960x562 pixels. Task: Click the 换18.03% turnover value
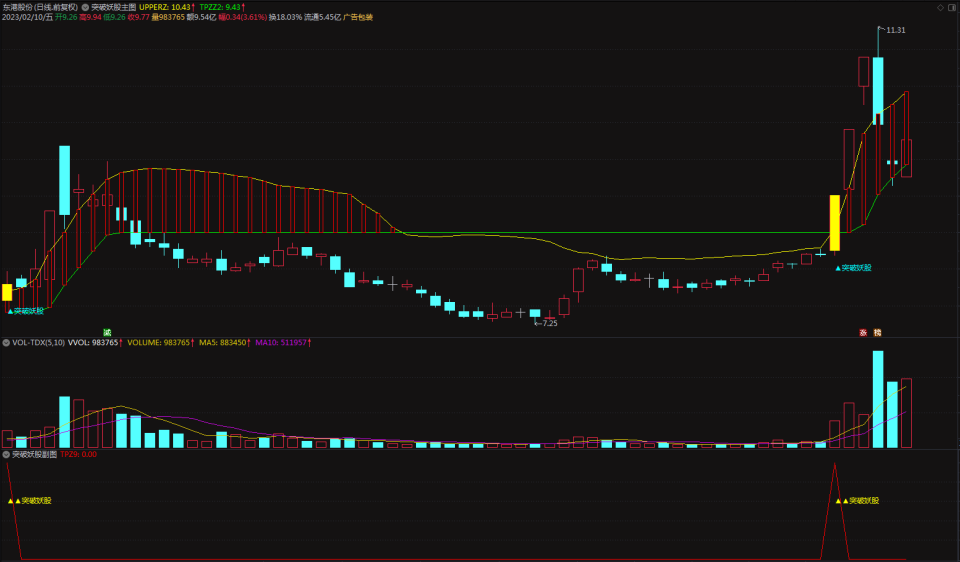tap(285, 17)
